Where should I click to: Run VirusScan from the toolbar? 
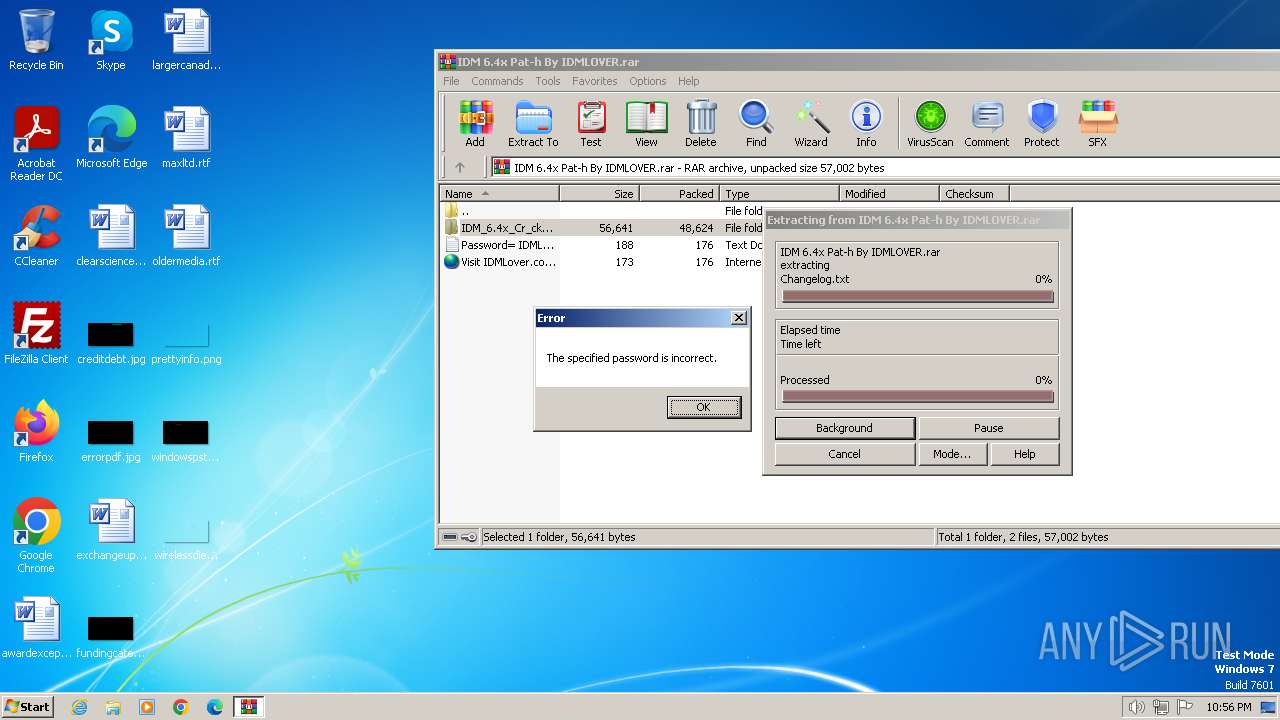click(930, 124)
